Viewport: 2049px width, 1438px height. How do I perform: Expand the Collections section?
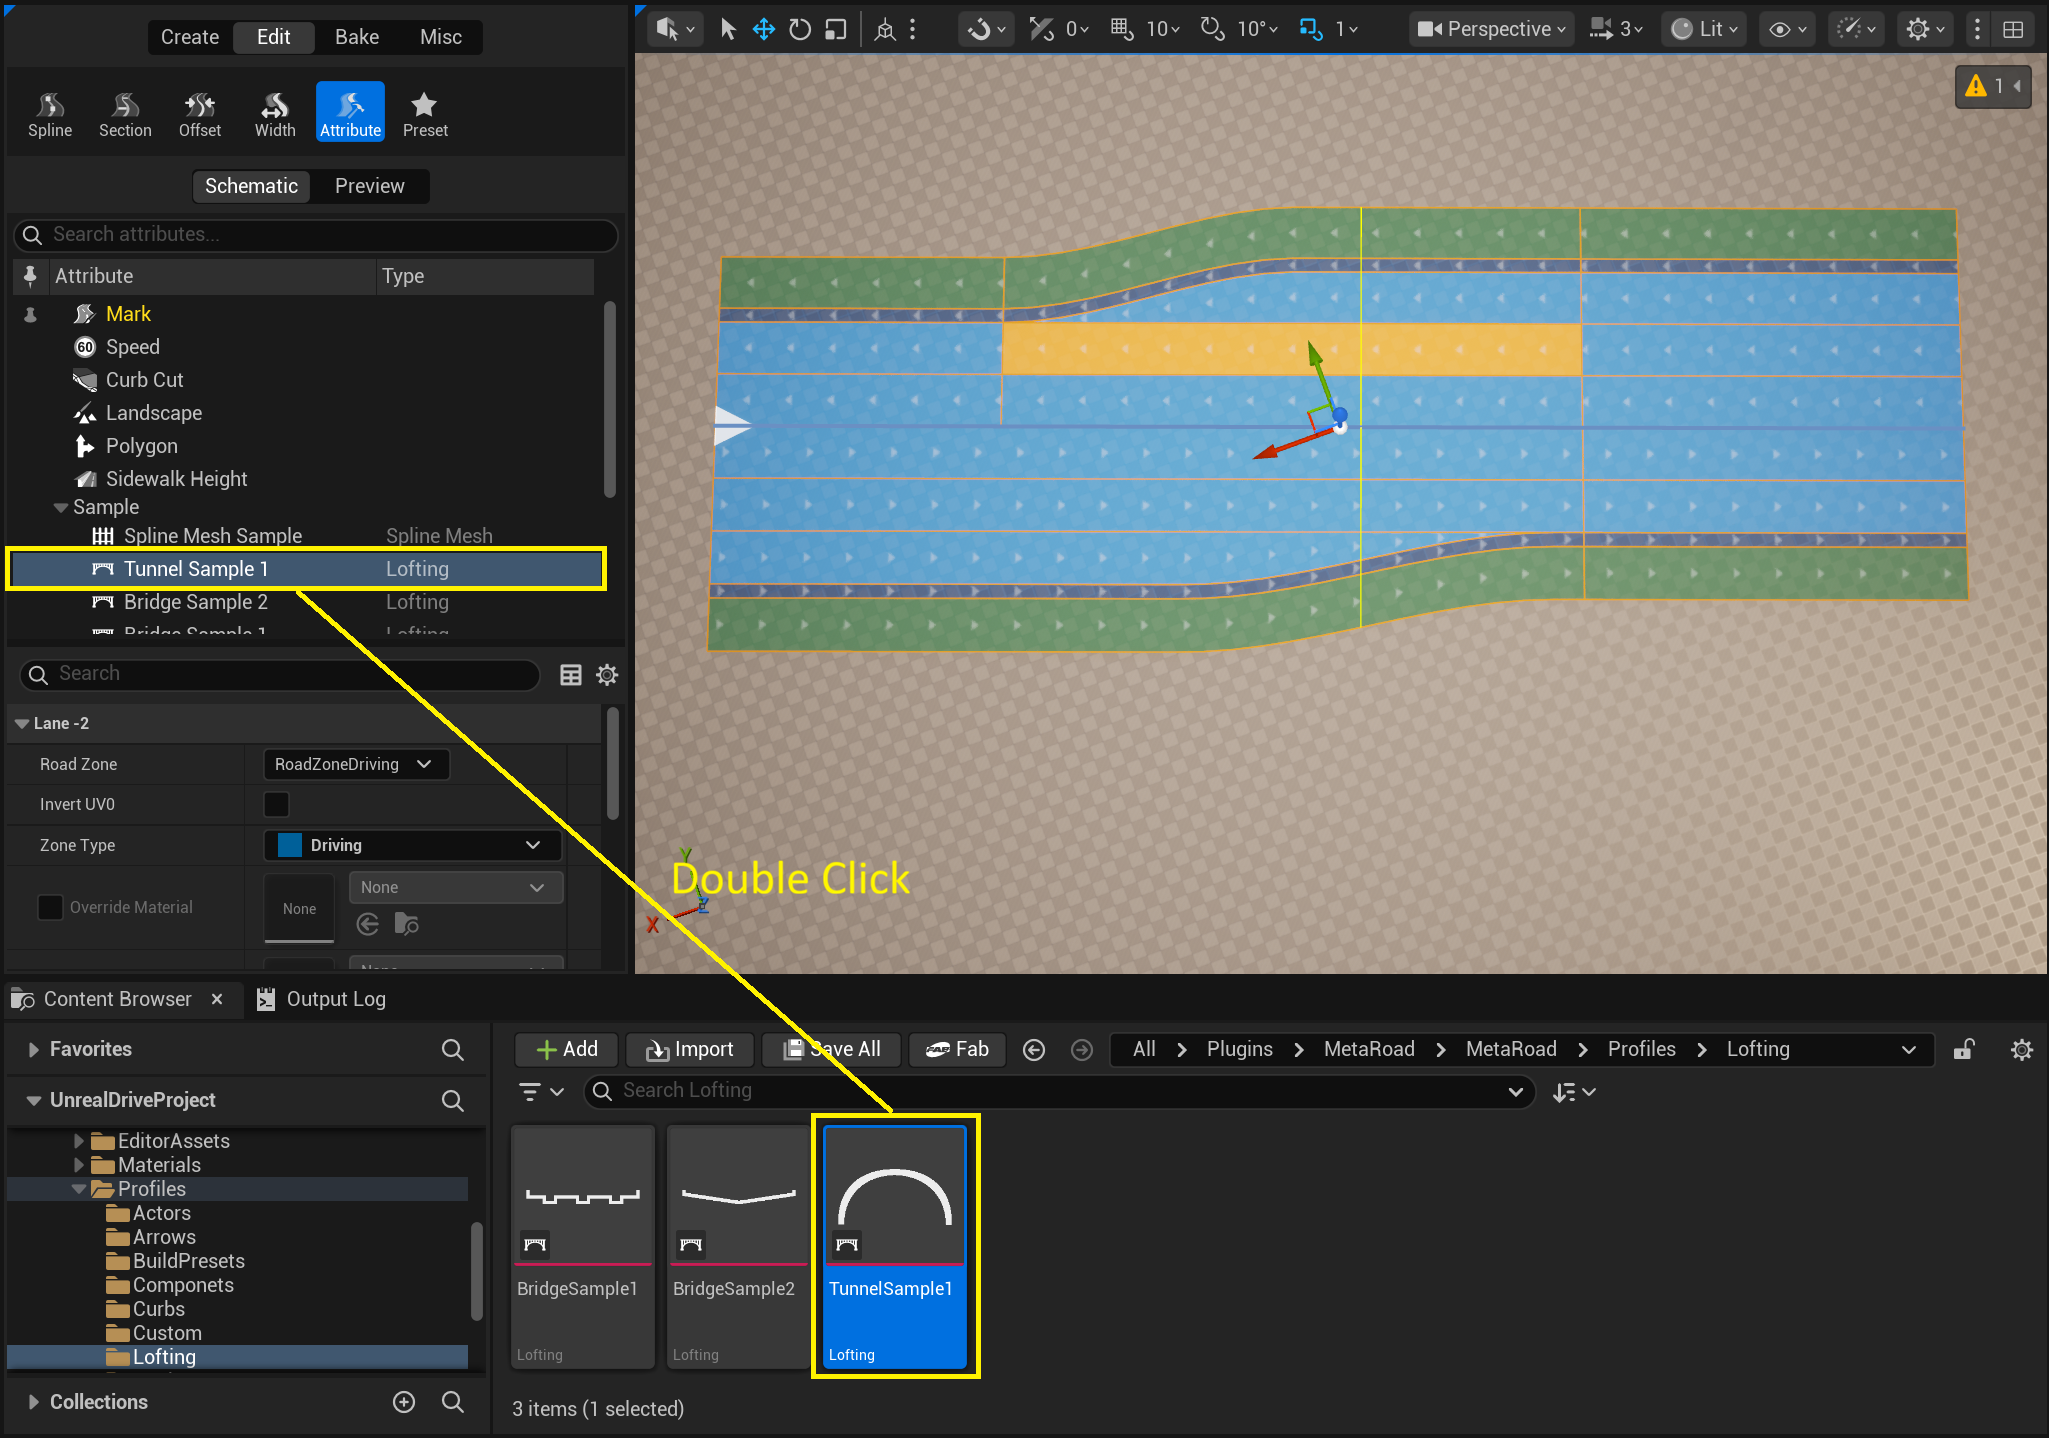pyautogui.click(x=33, y=1402)
